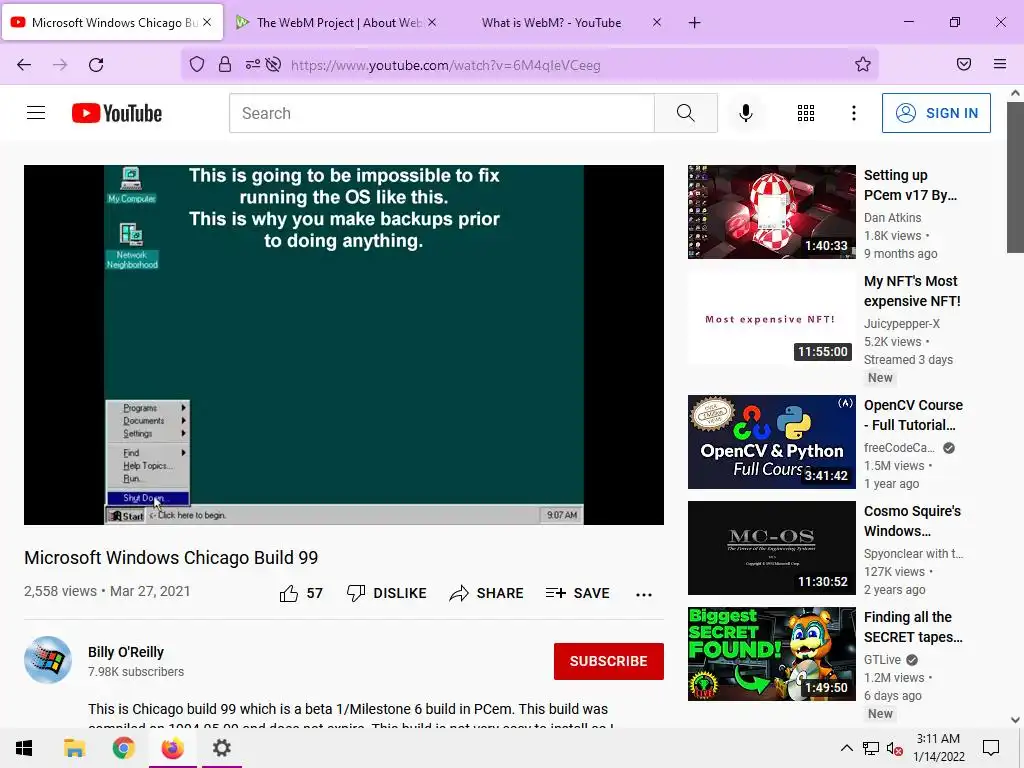The image size is (1024, 768).
Task: Close the Microsoft Windows Chicago tab
Action: tap(207, 22)
